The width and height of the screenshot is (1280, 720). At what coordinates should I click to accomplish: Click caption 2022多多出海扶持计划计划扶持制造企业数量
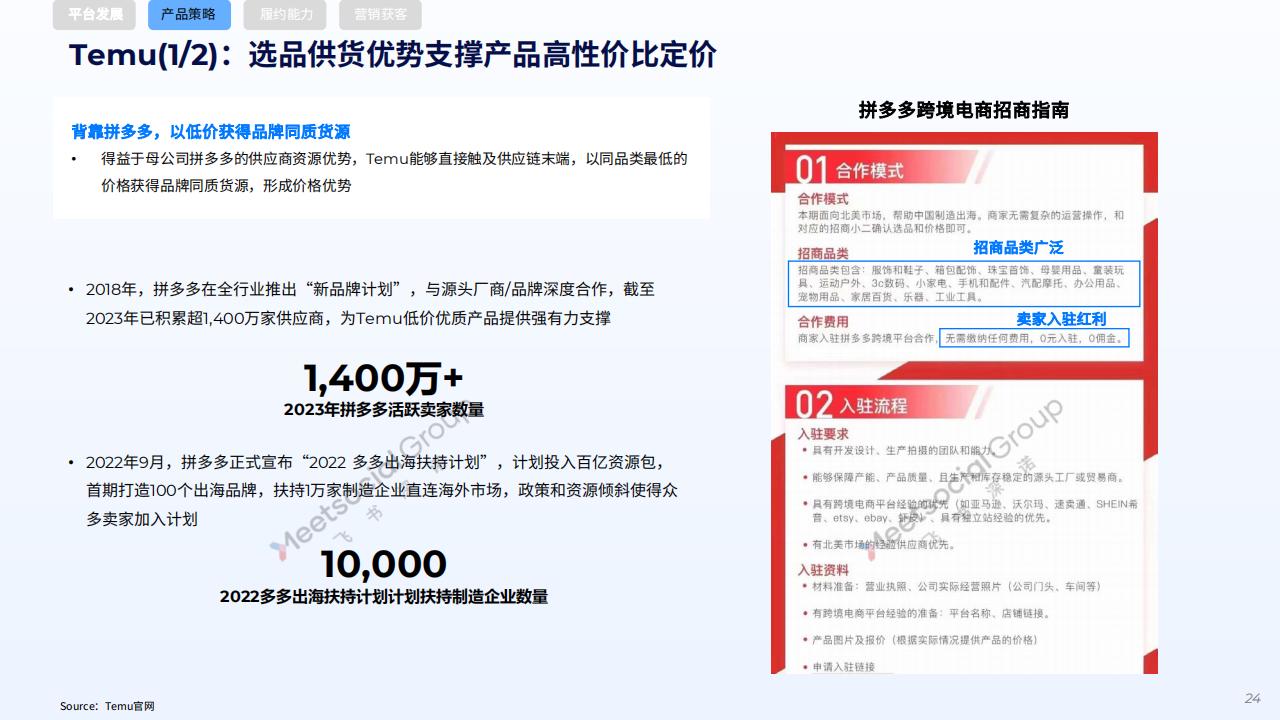(x=384, y=597)
